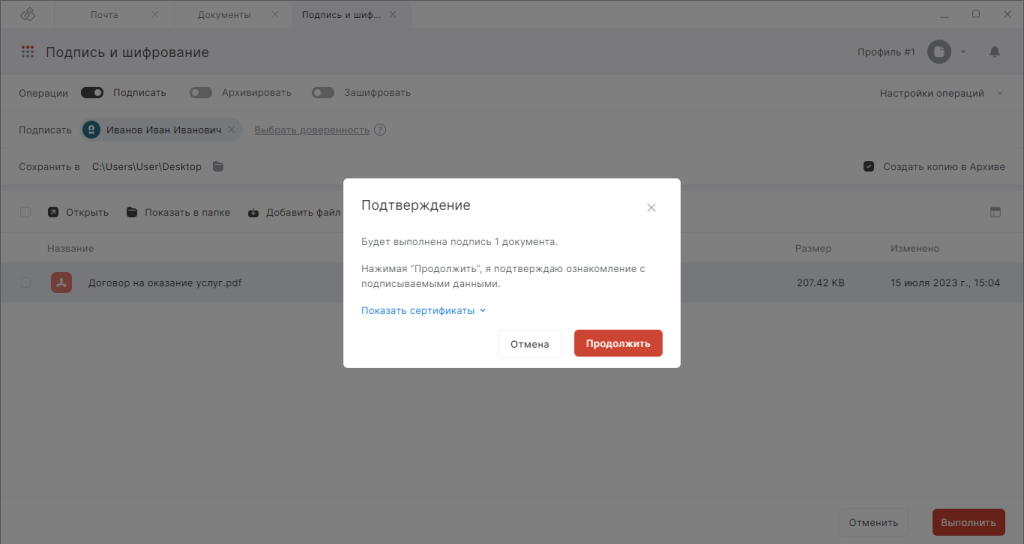Viewport: 1024px width, 544px height.
Task: Close the Подпись и шифрование tab
Action: pos(392,14)
